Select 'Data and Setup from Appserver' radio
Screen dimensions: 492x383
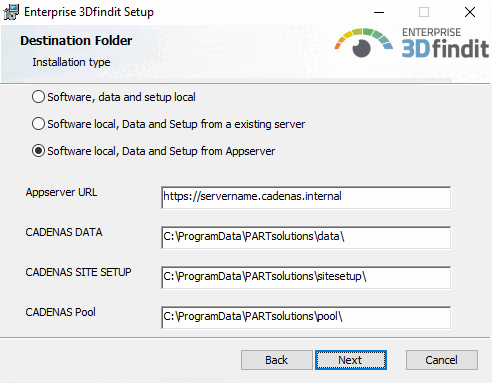point(38,151)
